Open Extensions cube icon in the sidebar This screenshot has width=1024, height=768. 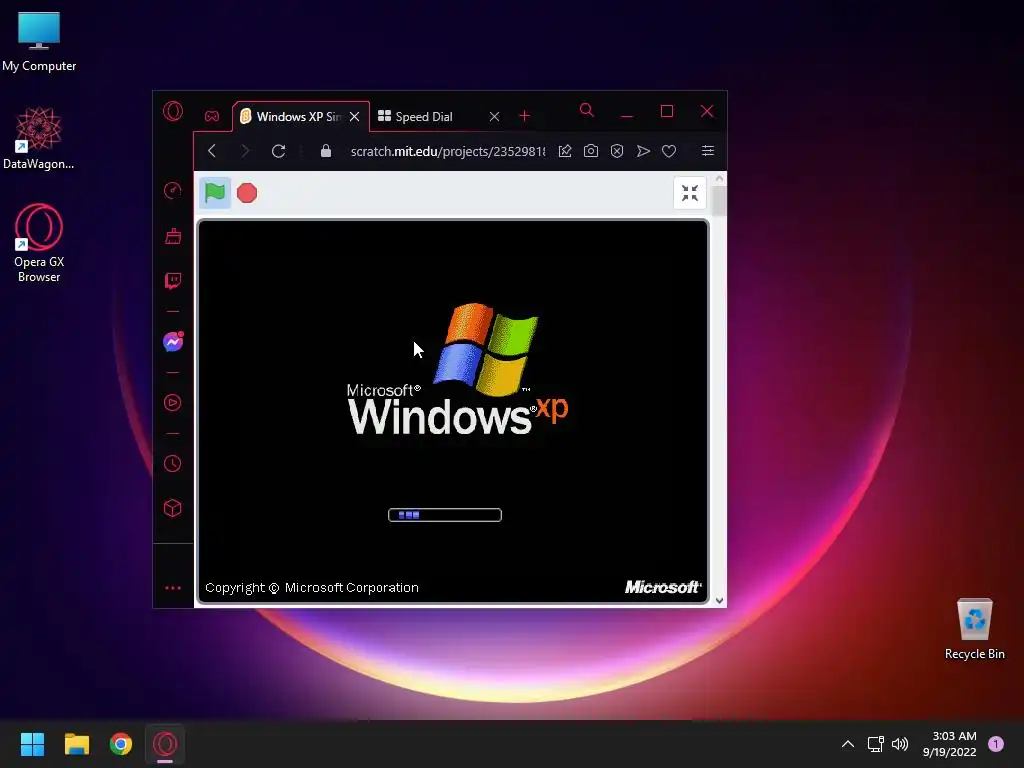click(x=172, y=508)
